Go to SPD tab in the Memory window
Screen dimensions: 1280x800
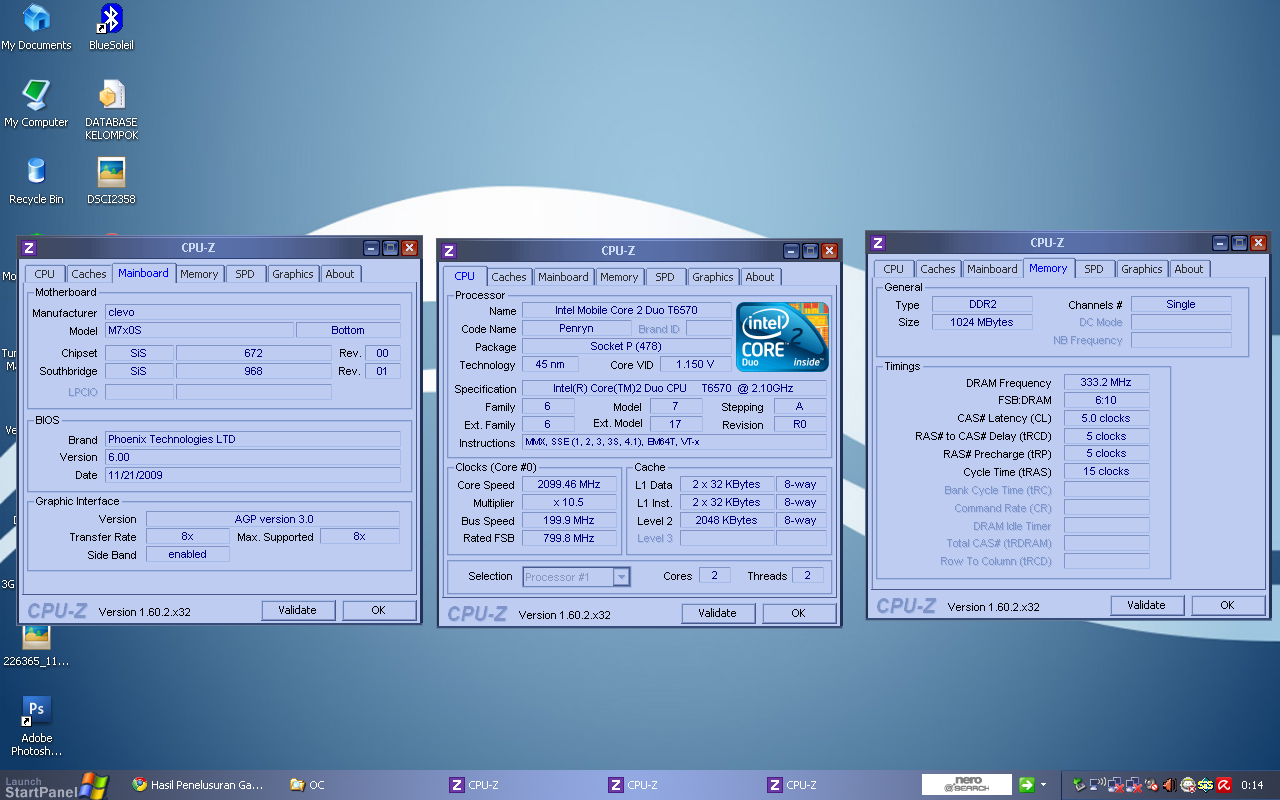coord(1094,269)
